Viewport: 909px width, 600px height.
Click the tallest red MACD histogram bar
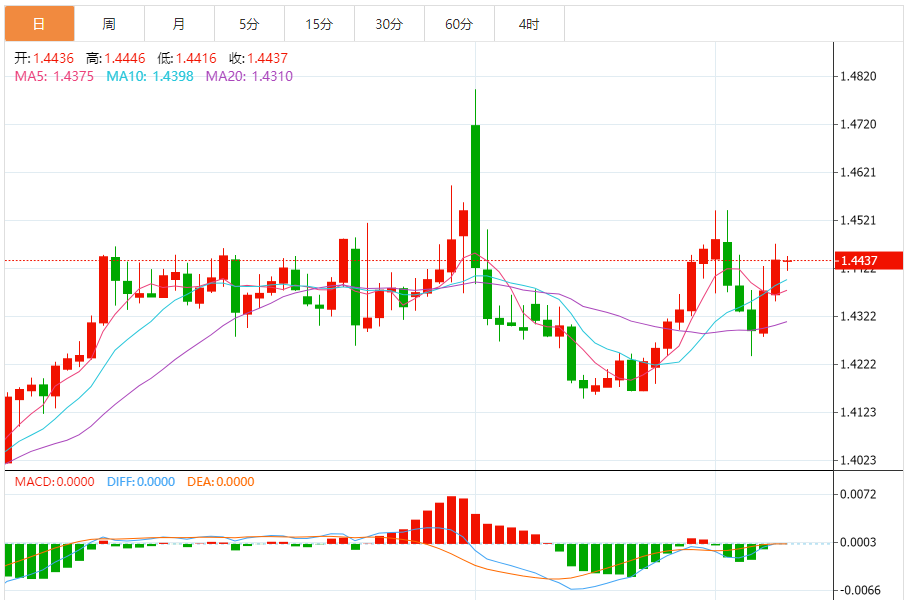[x=452, y=520]
